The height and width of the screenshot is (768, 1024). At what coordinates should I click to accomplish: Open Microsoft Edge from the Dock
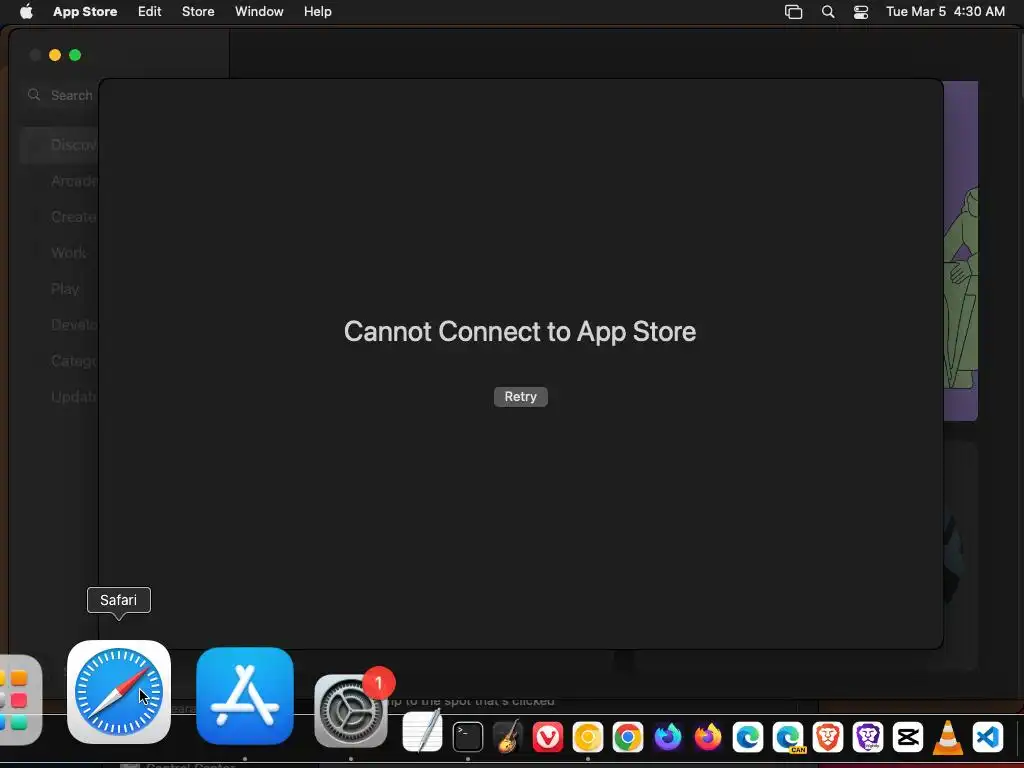tap(748, 737)
